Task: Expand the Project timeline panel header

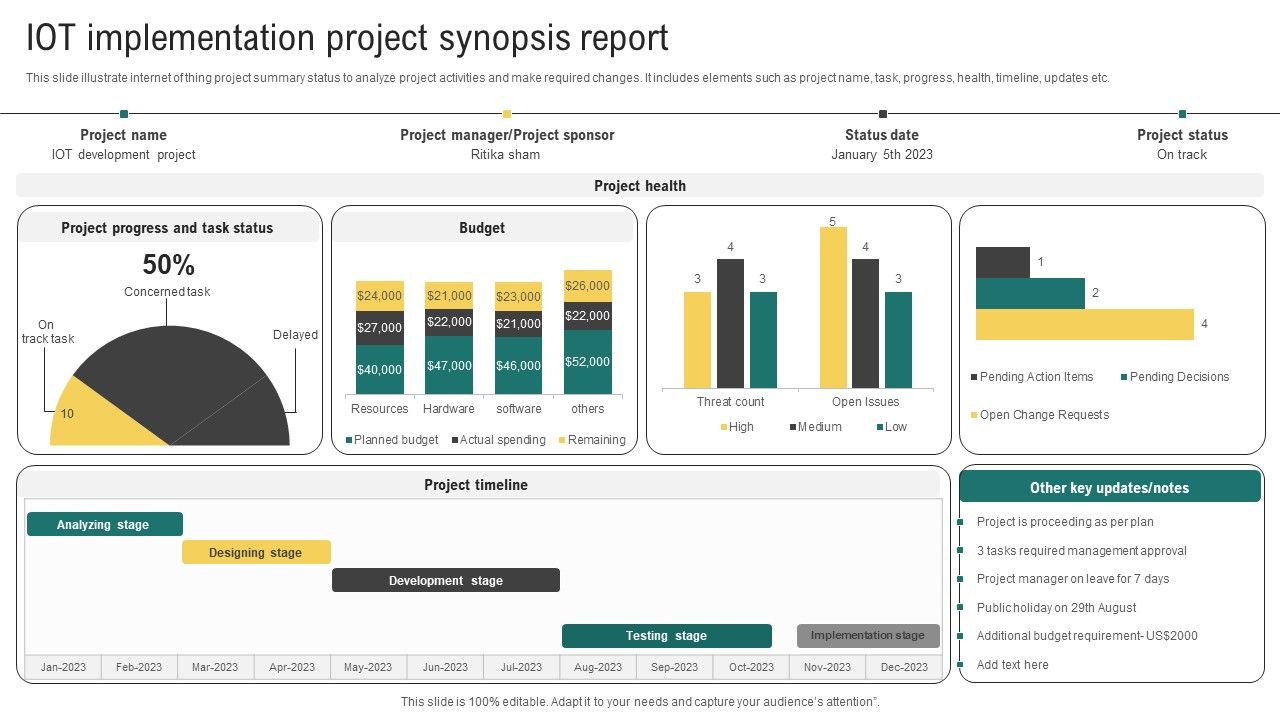Action: click(476, 485)
